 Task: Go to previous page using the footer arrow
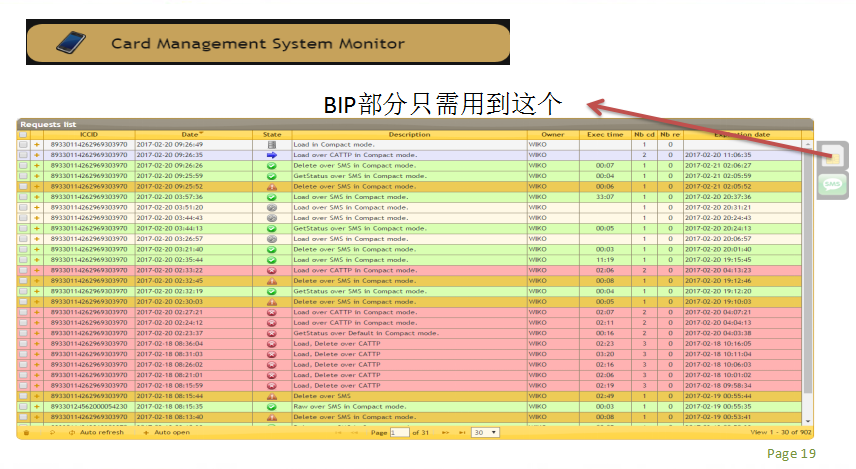point(355,432)
